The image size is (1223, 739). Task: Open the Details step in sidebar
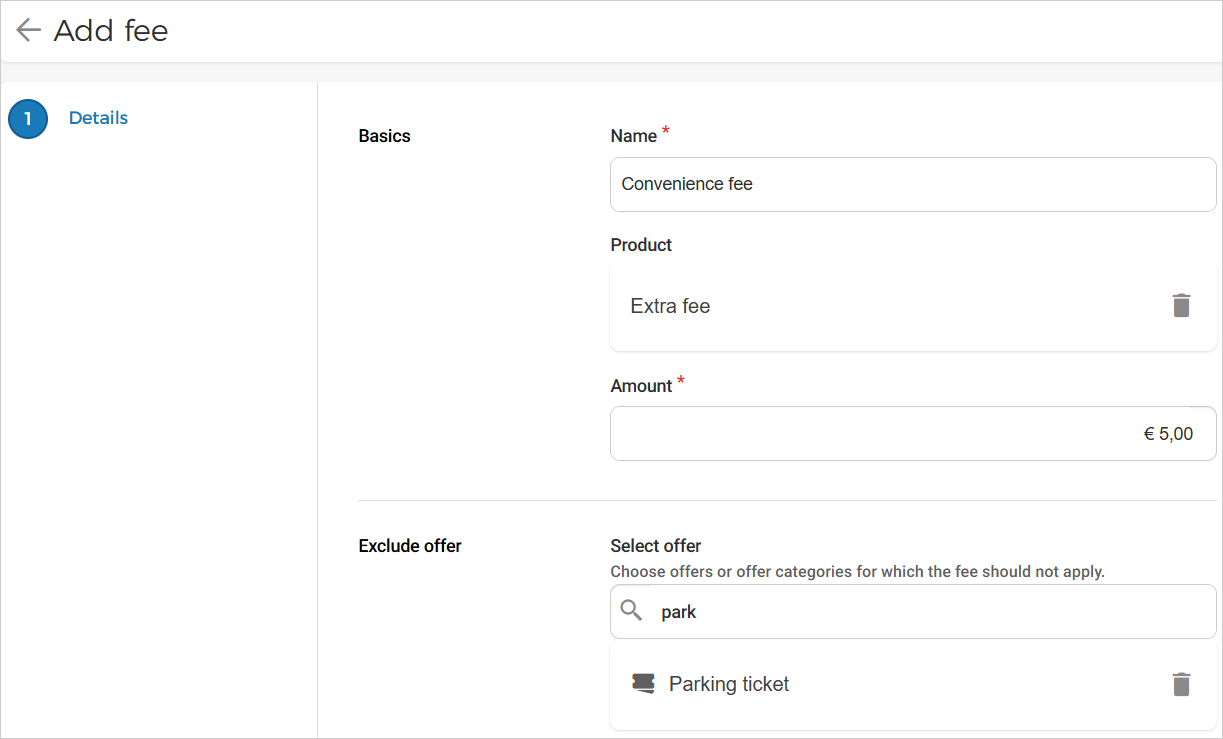tap(98, 118)
